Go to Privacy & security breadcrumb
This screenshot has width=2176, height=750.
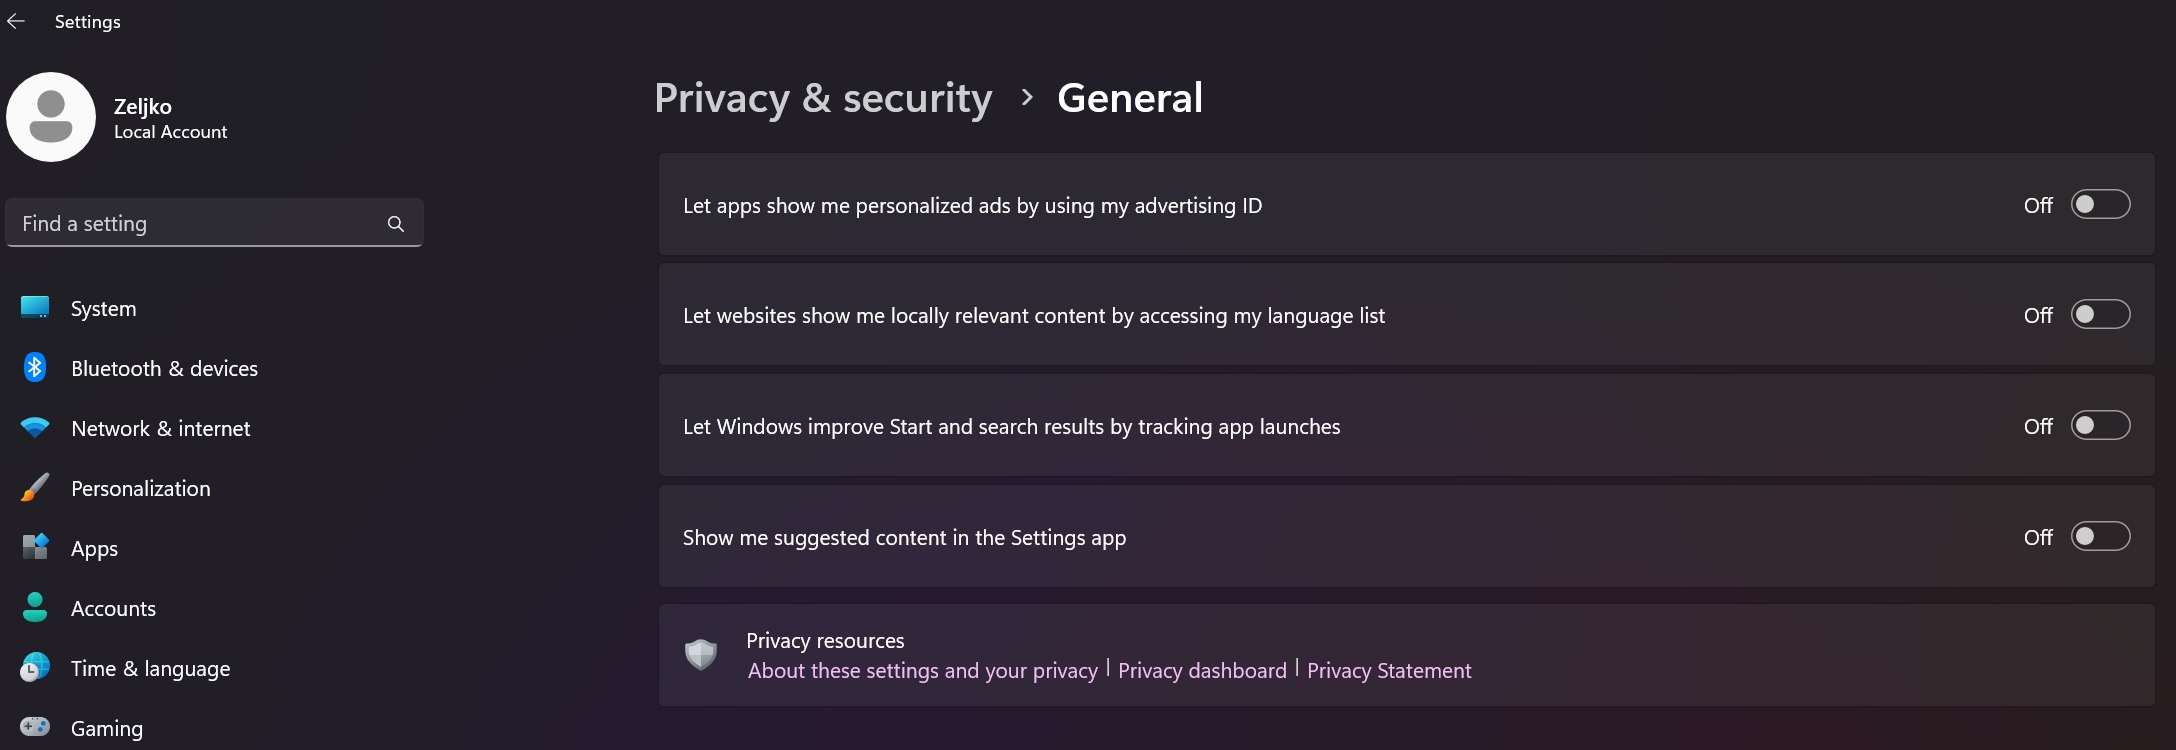click(823, 98)
